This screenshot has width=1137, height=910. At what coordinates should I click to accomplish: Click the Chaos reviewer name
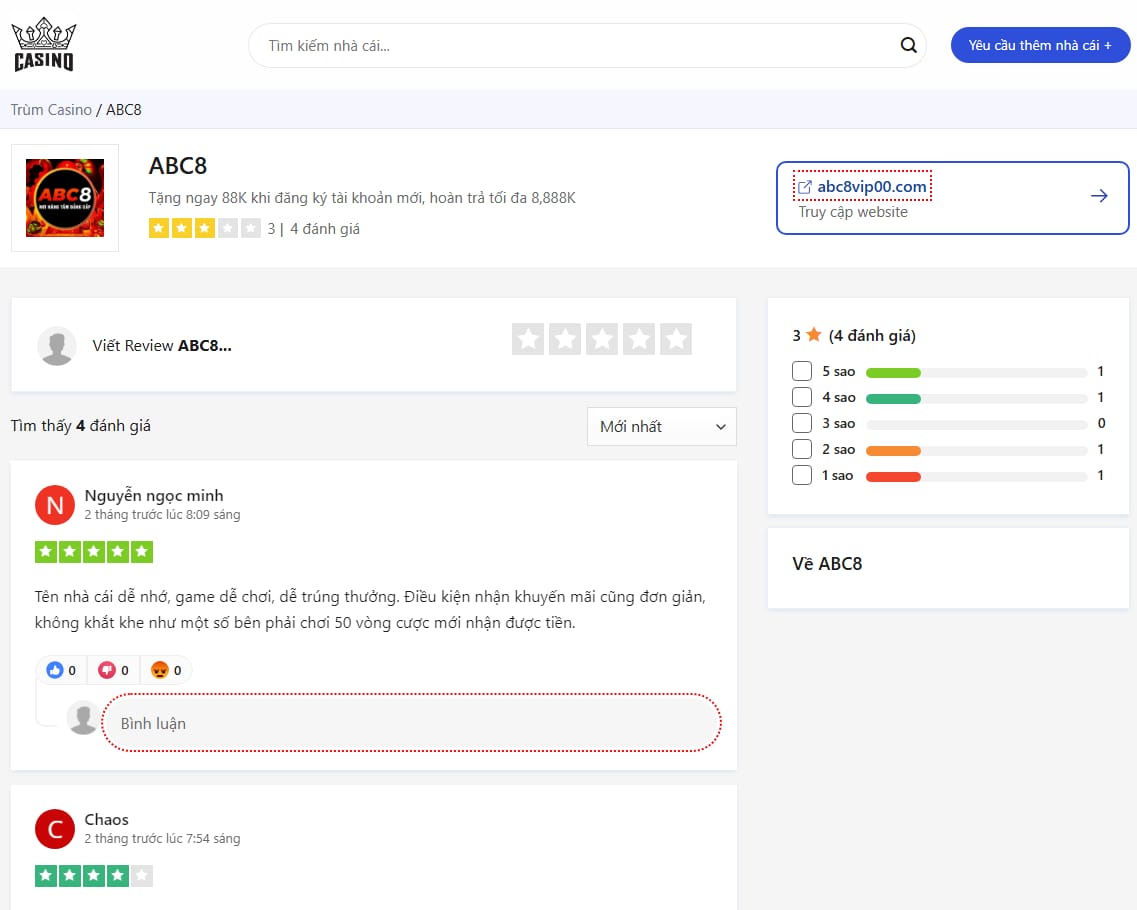point(107,819)
